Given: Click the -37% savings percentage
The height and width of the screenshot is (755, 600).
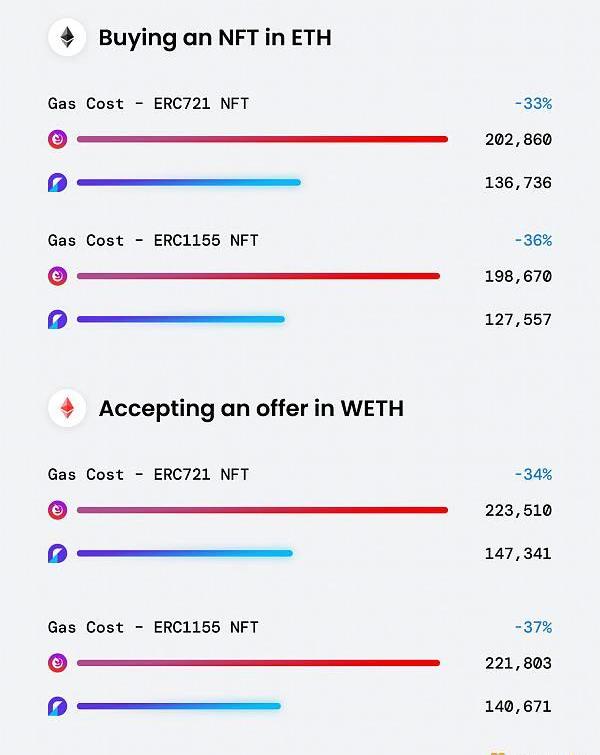Looking at the screenshot, I should click(532, 627).
